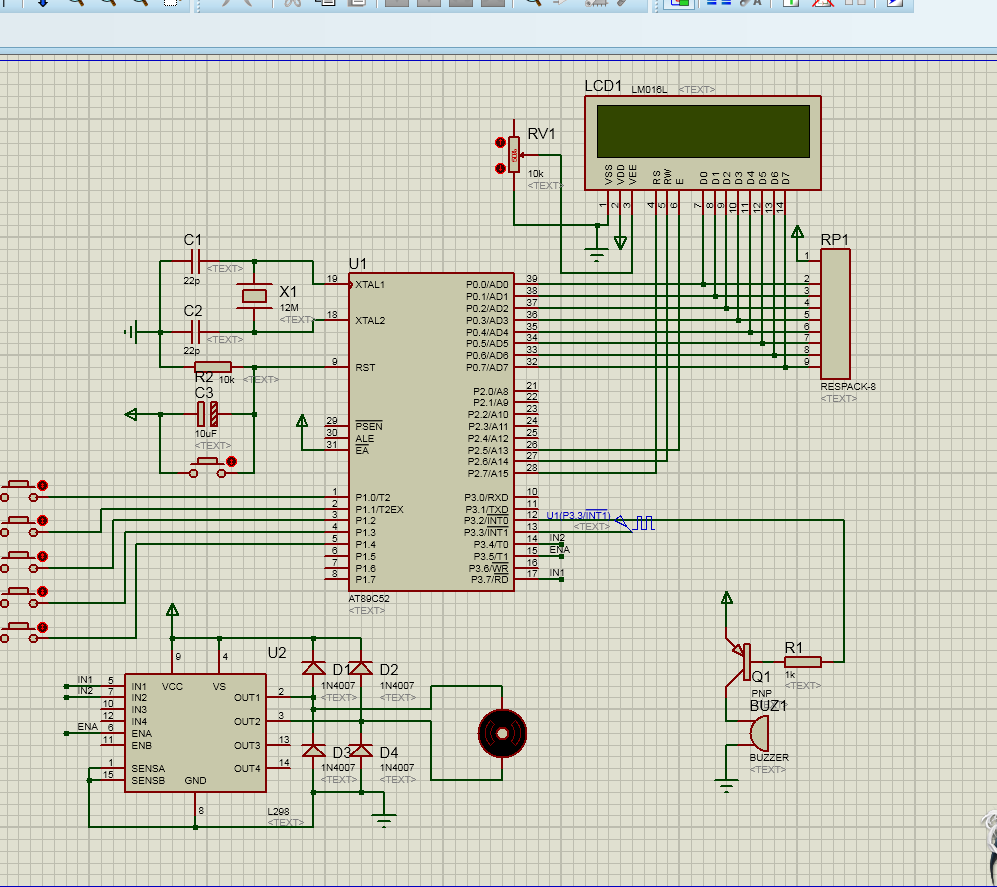The width and height of the screenshot is (997, 887).
Task: Click RV1 lower red decrement dot
Action: pos(500,168)
